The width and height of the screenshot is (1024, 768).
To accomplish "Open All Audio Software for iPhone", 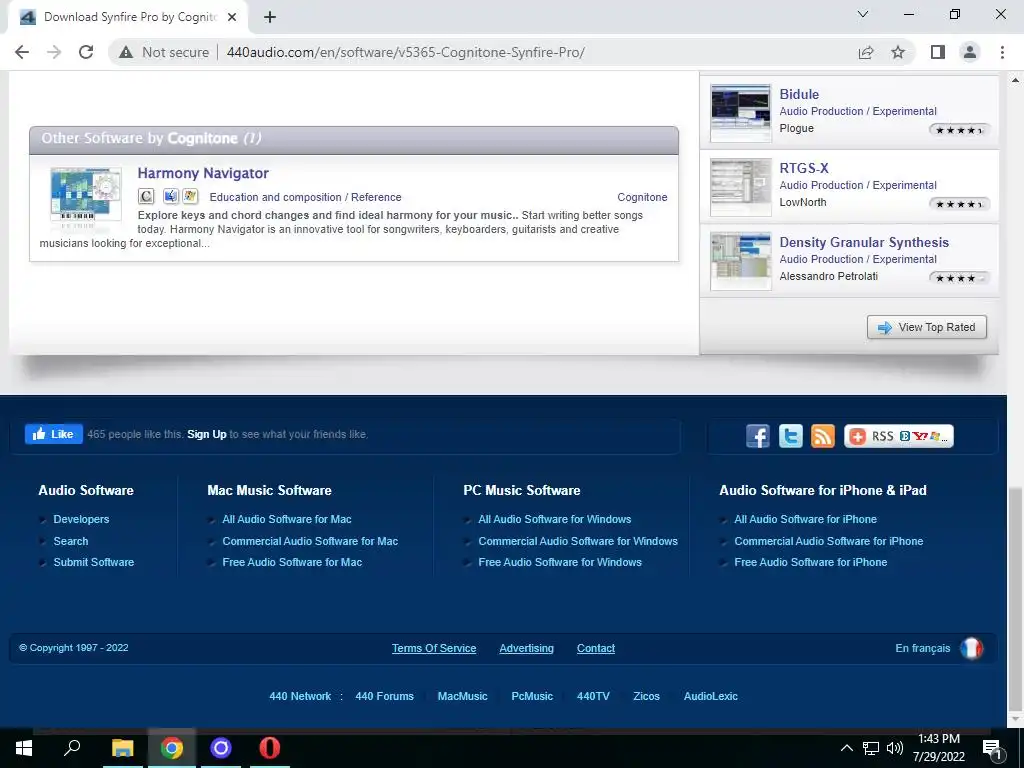I will pos(805,519).
